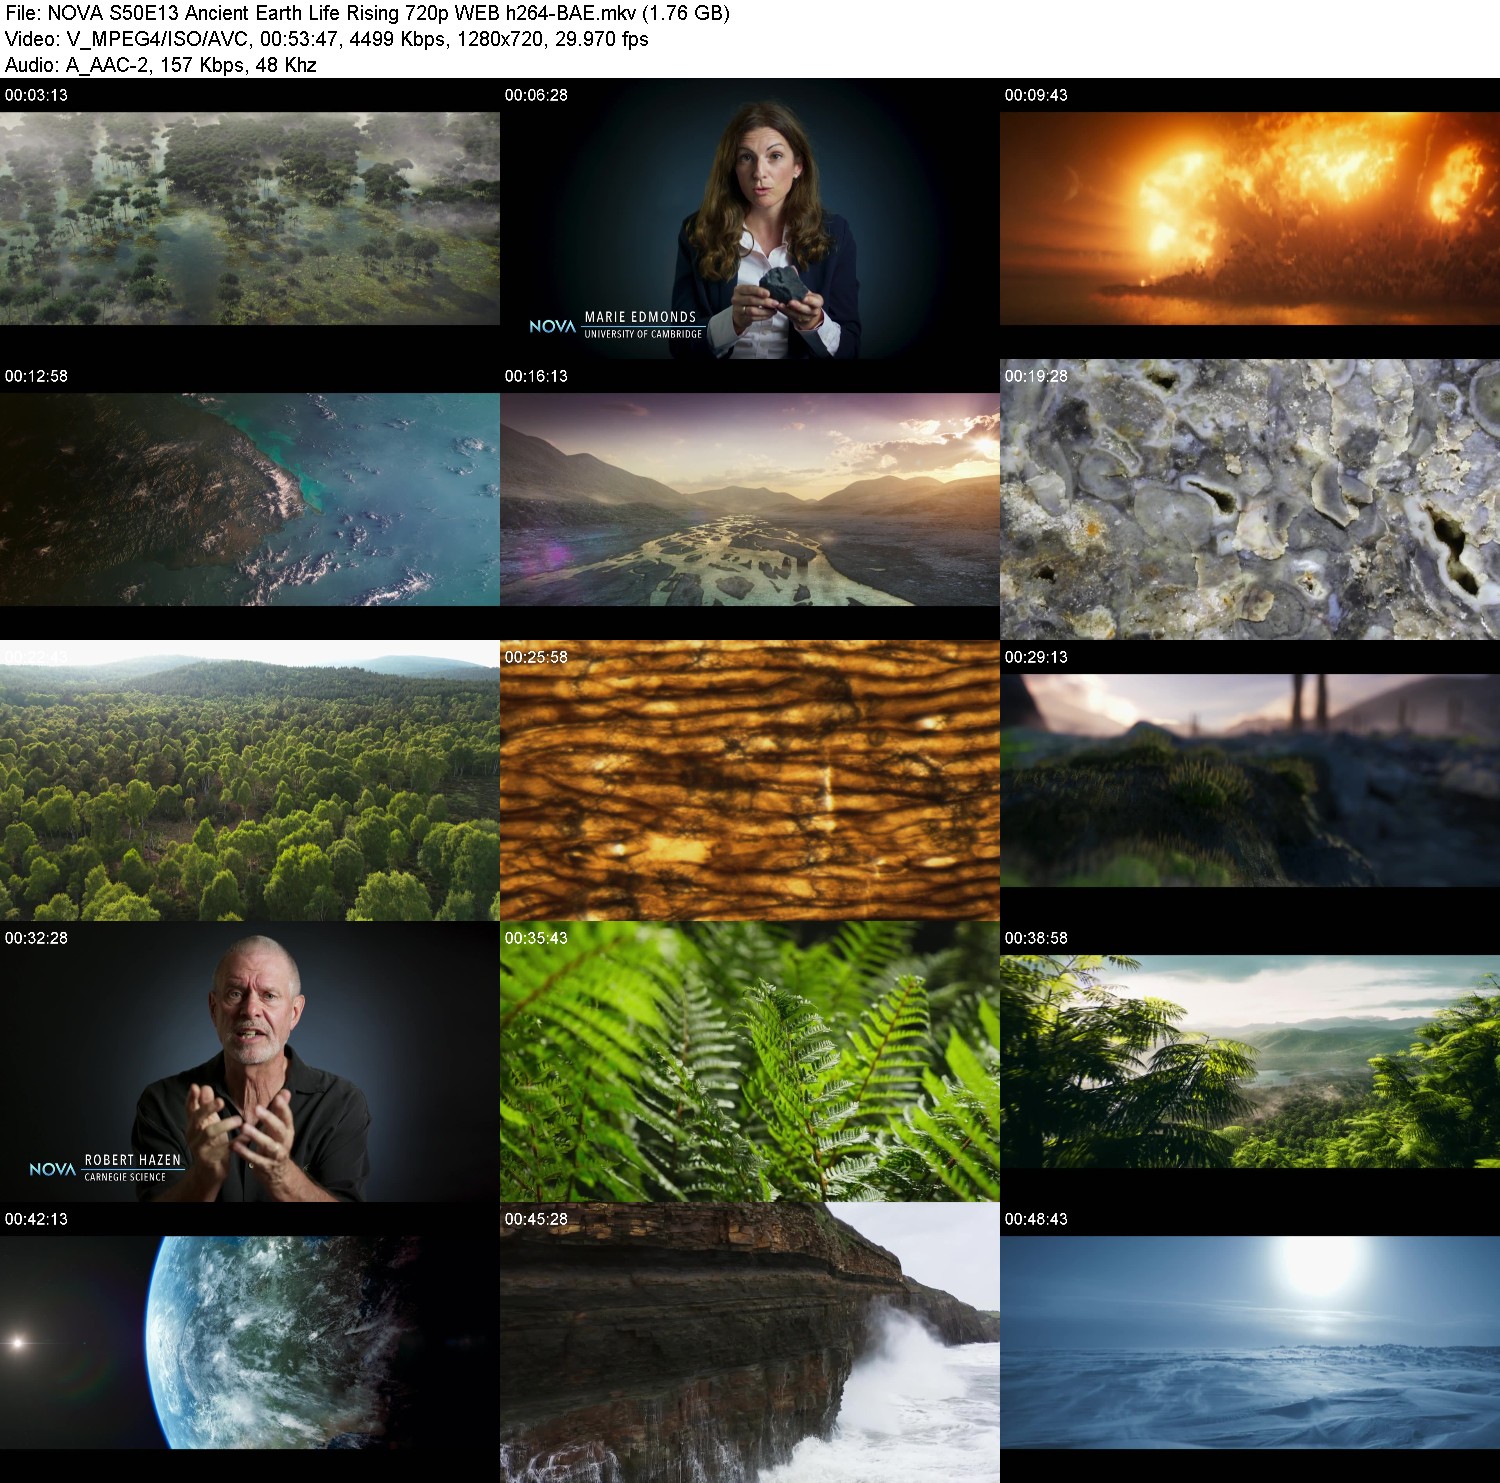Click the NOVA logo beside Marie Edmonds
This screenshot has height=1483, width=1500.
pos(552,326)
